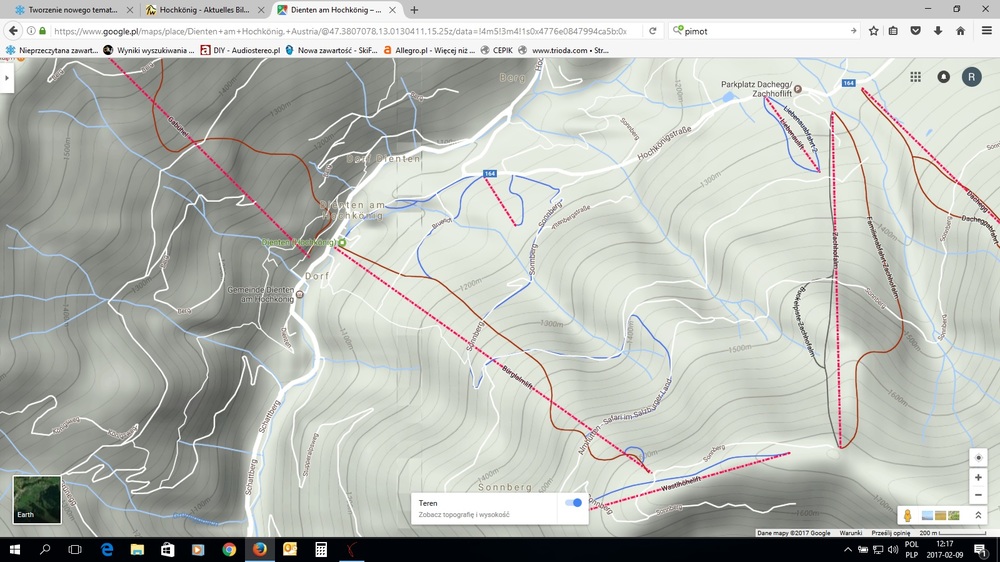Open Task View on the taskbar
This screenshot has width=1000, height=562.
[x=75, y=549]
